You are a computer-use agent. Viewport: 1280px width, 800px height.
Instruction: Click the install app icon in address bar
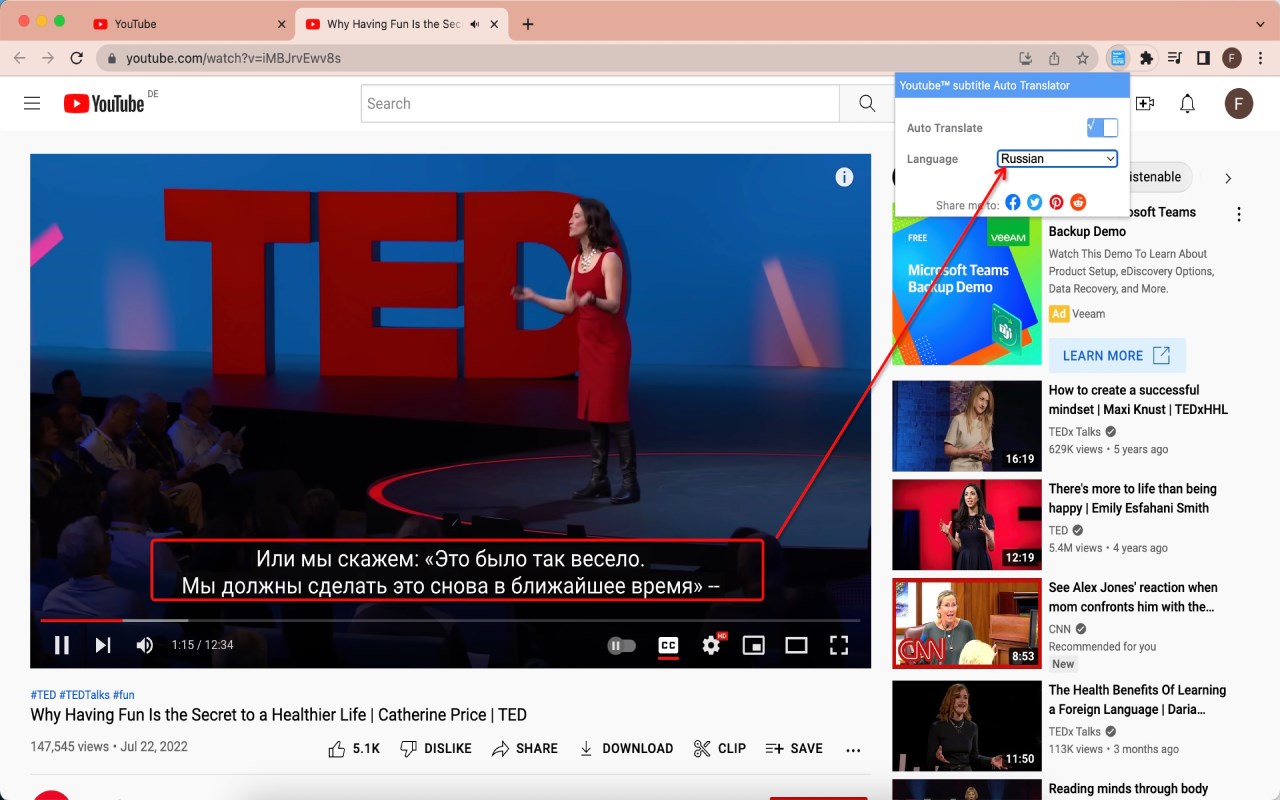coord(1025,58)
